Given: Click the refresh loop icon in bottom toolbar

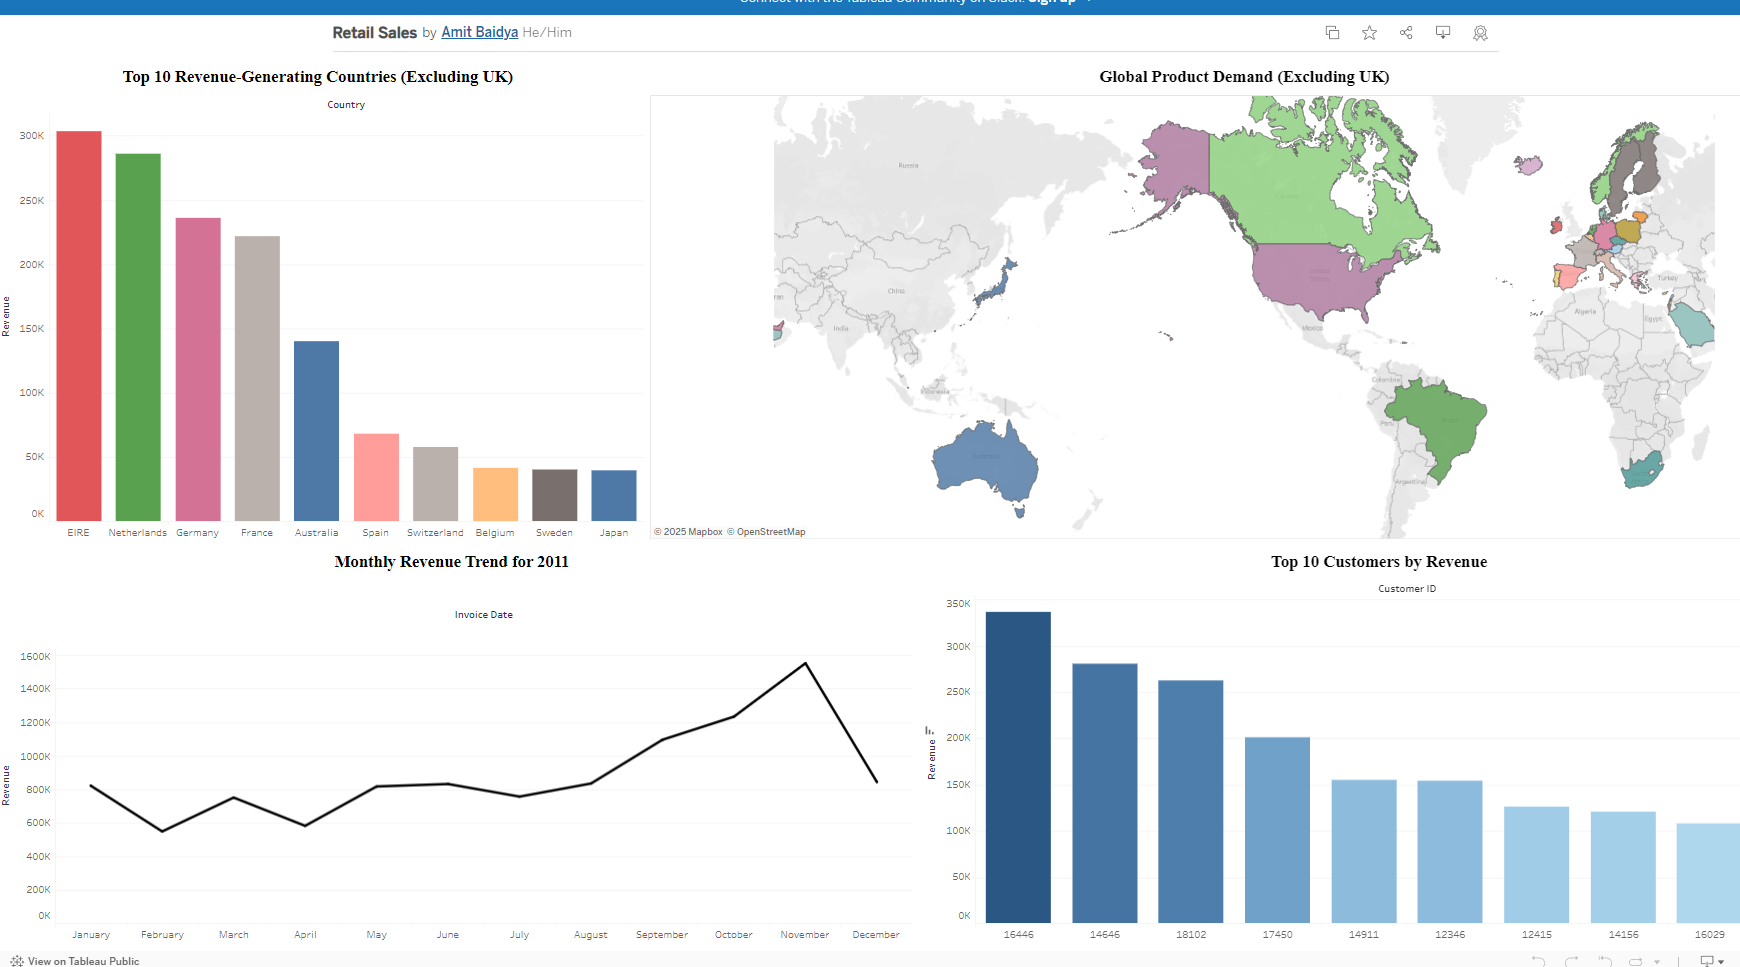Looking at the screenshot, I should (x=1636, y=961).
